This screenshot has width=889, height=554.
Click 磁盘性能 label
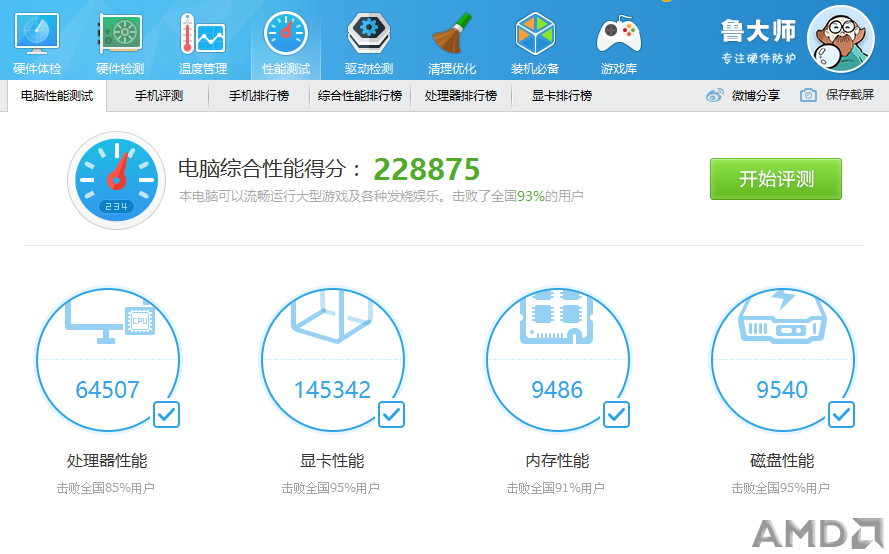coord(782,461)
